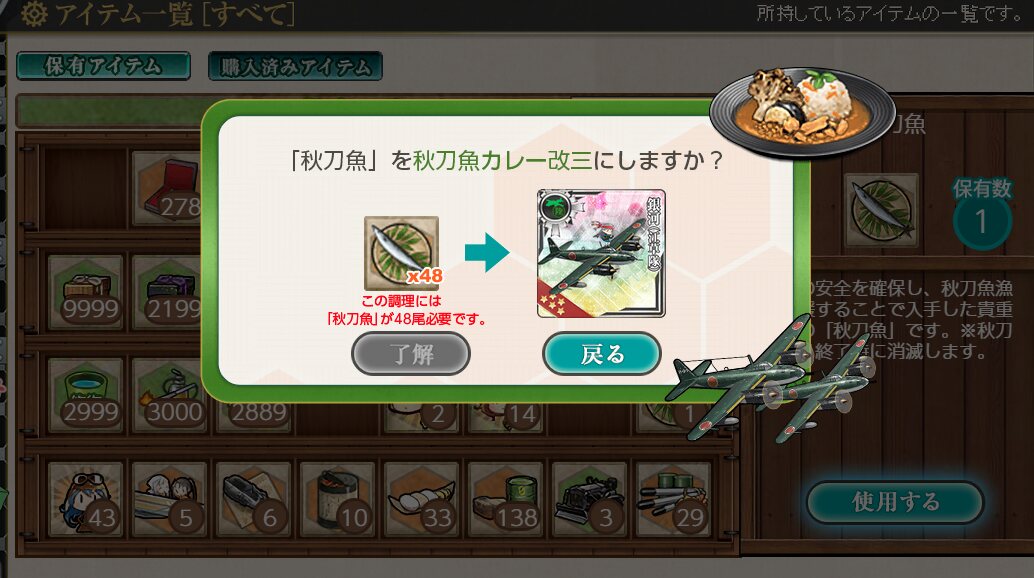
Task: Switch to 購入済みアイテム tab
Action: [295, 66]
